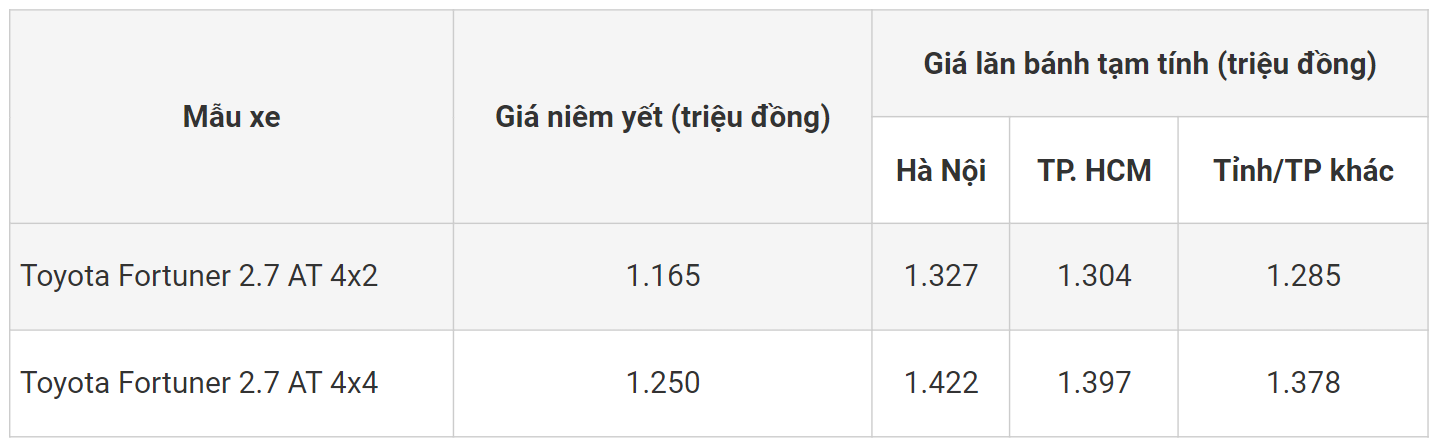
Task: Click "4x2" text in the first data row
Action: coord(356,276)
